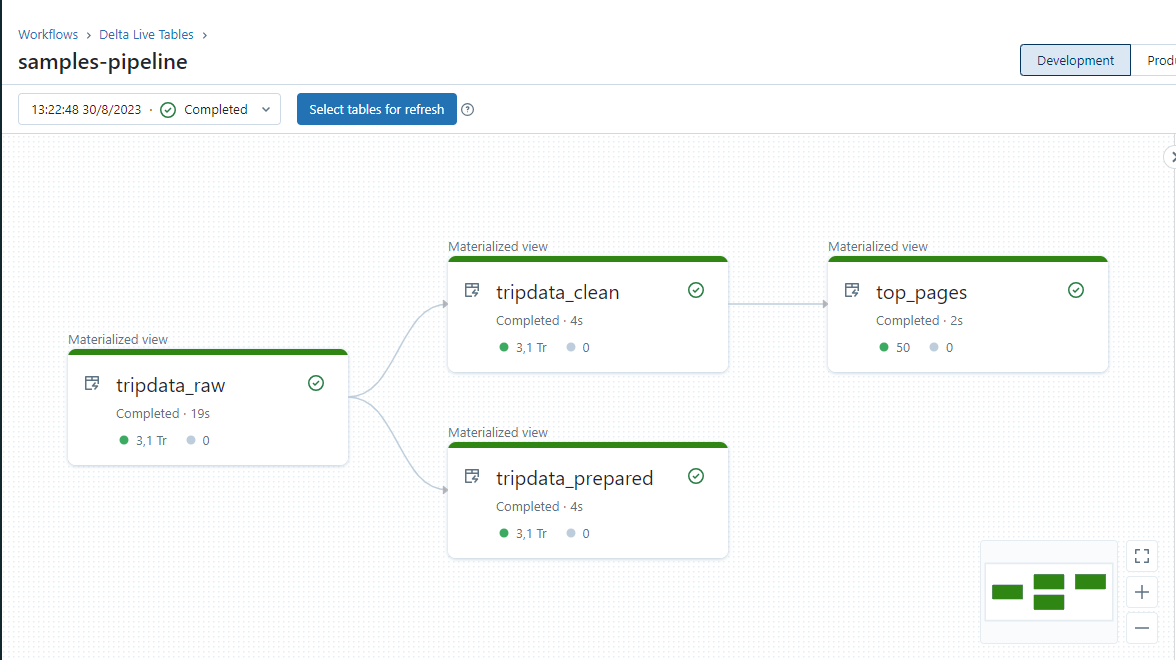The image size is (1176, 660).
Task: Select the tripdata_clean node
Action: tap(557, 293)
